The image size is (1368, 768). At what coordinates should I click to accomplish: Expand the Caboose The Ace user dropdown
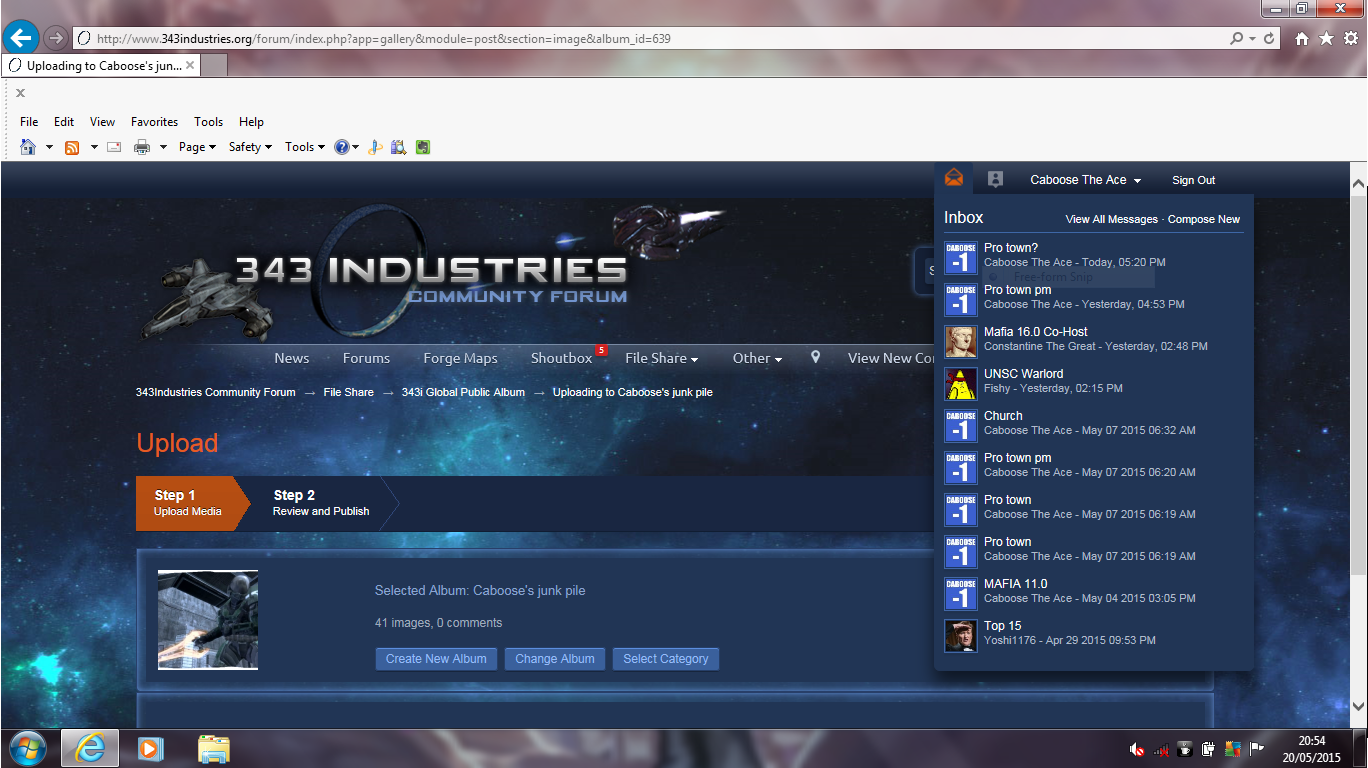point(1085,180)
